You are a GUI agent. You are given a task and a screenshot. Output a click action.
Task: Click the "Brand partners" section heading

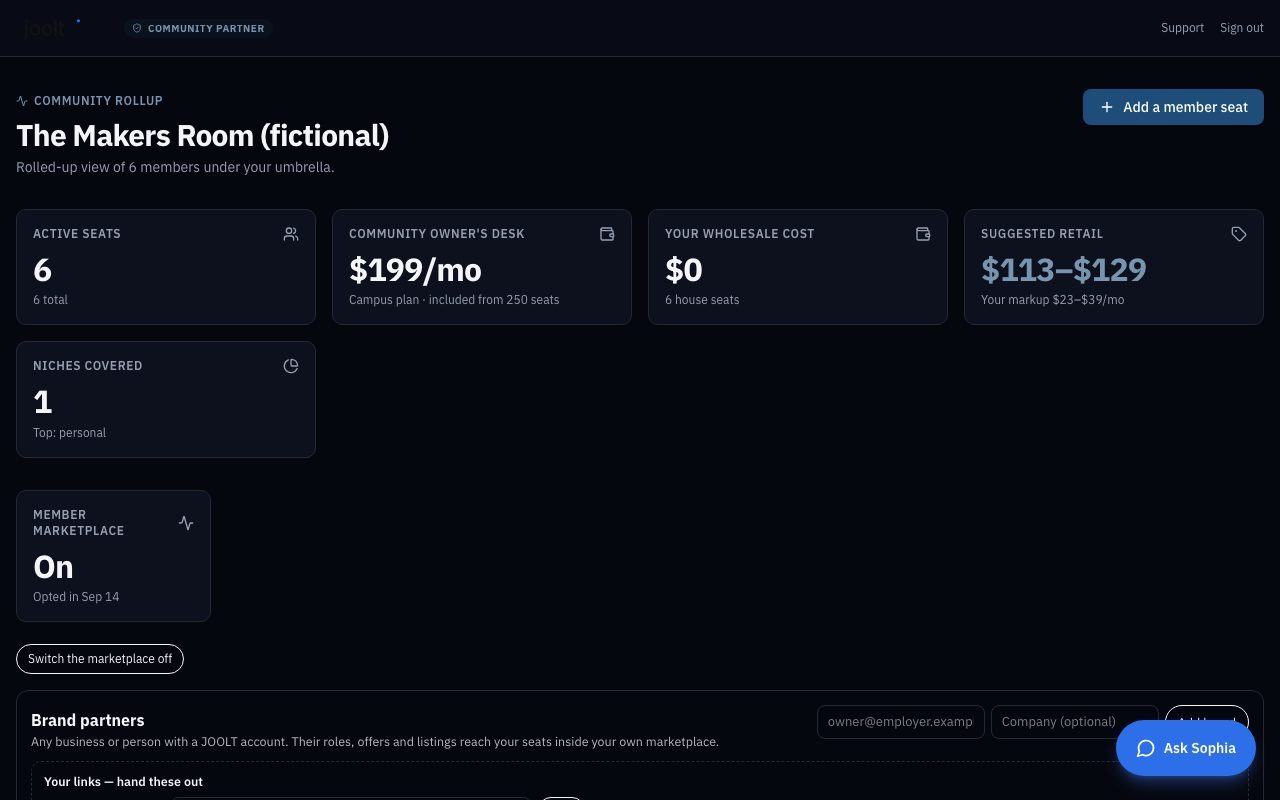click(88, 720)
